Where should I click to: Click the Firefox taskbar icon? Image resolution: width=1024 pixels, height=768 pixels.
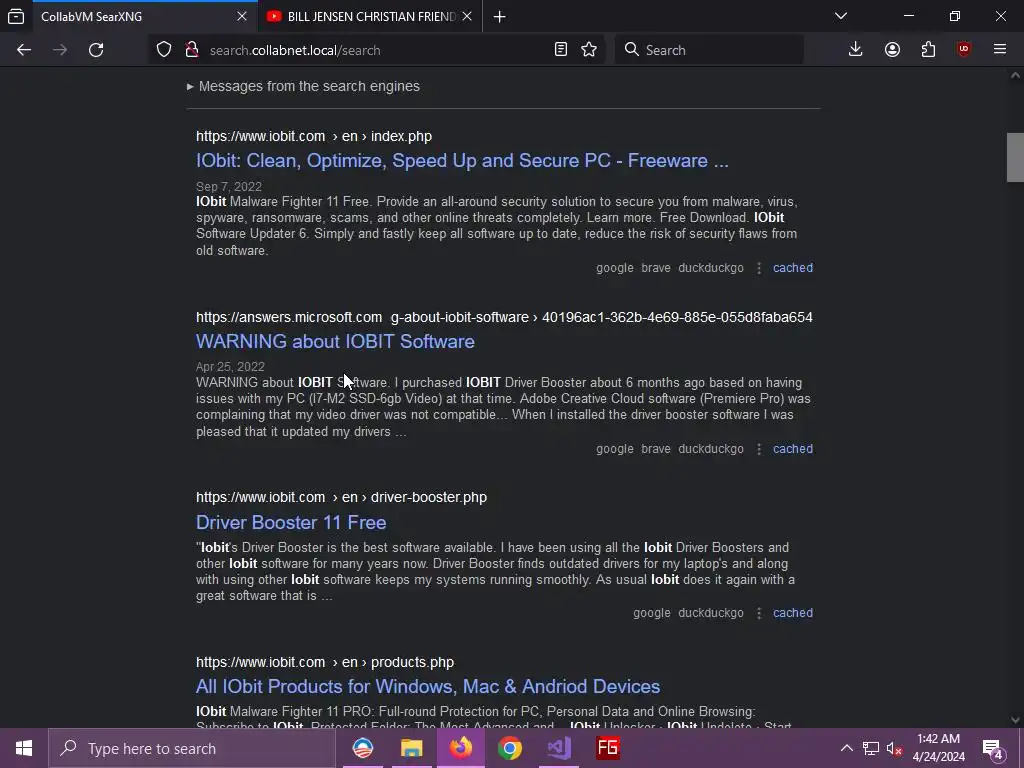click(x=460, y=748)
